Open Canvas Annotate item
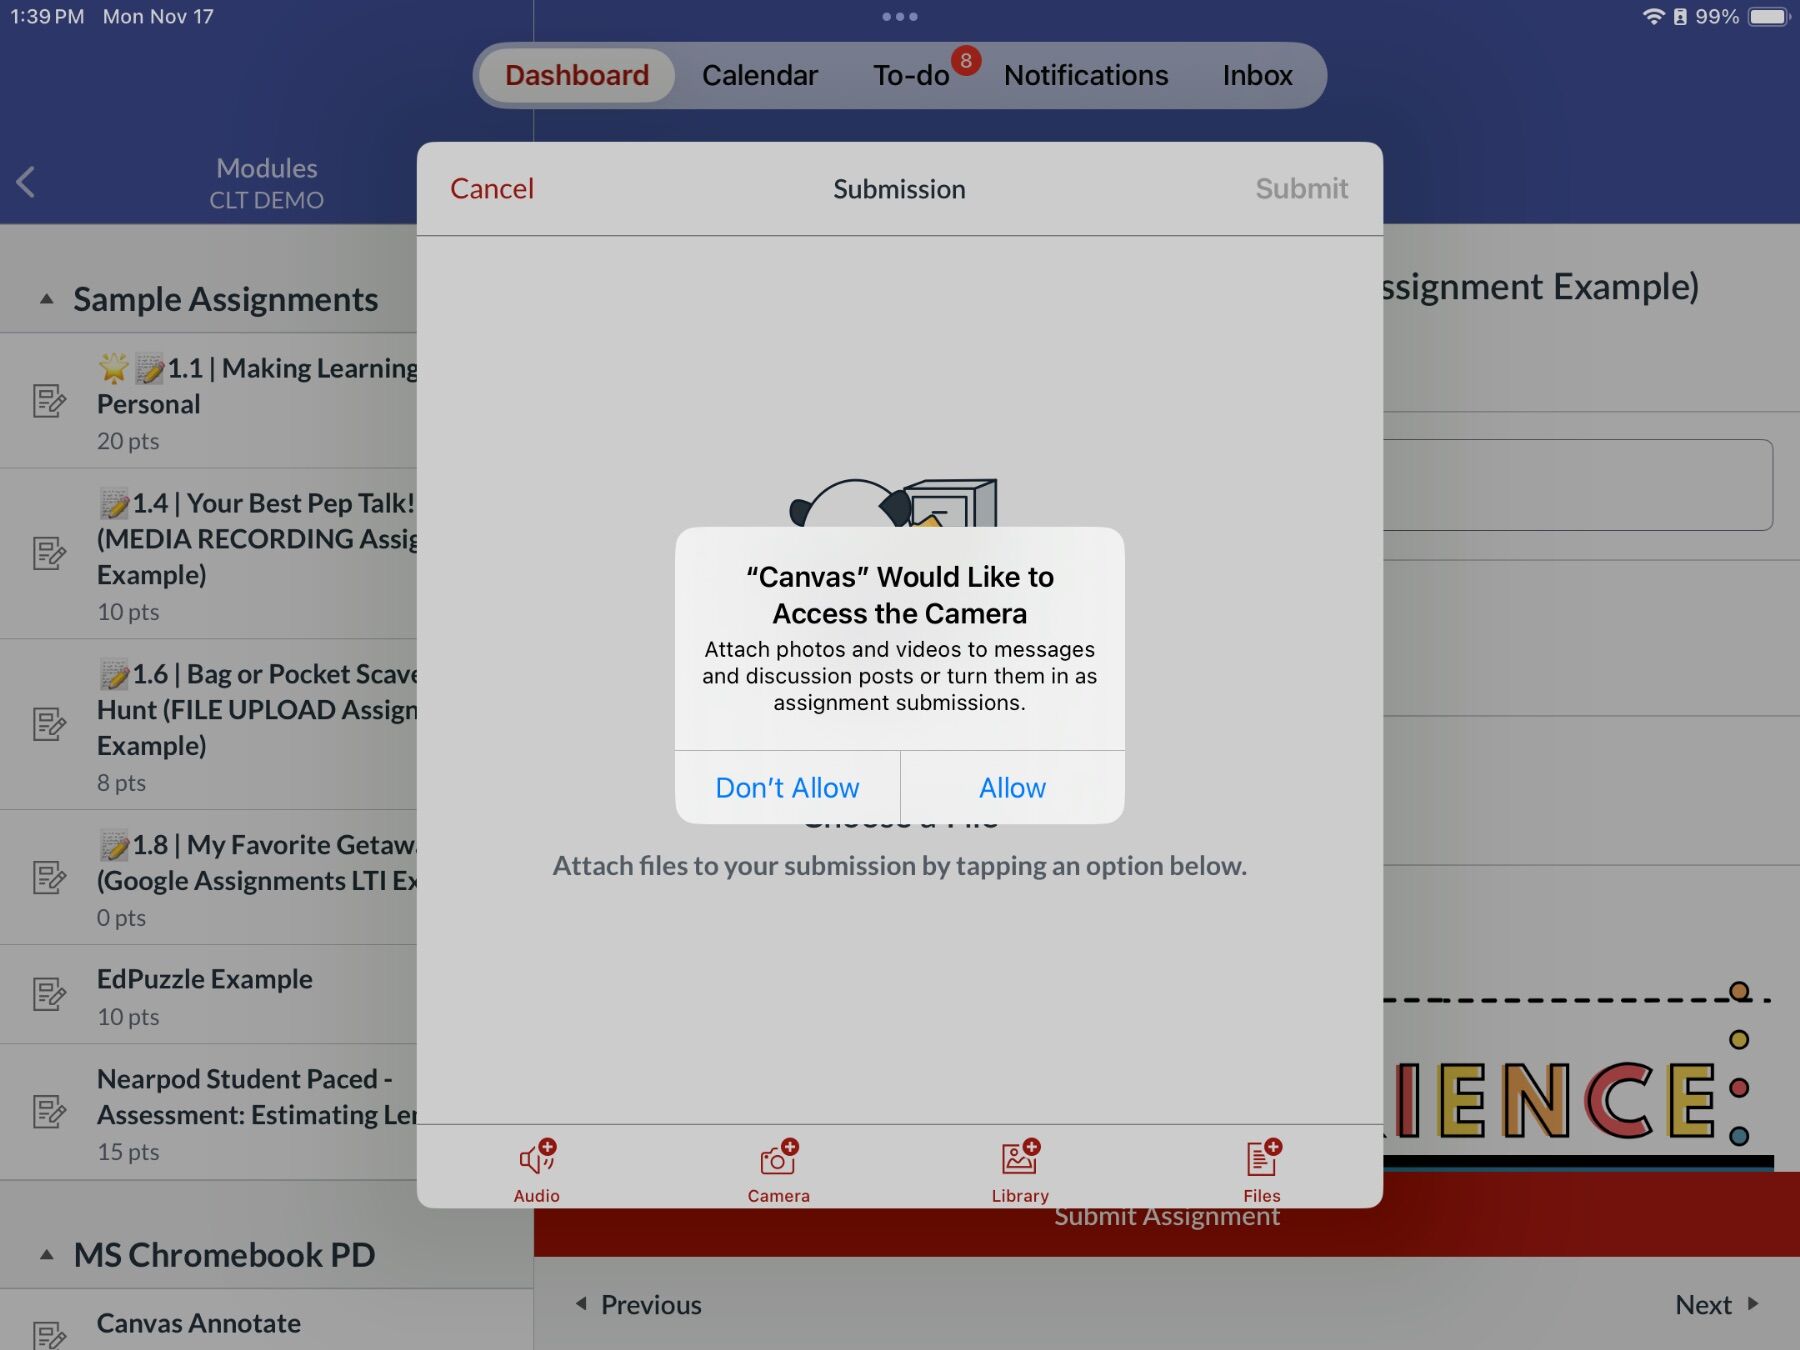The image size is (1800, 1350). click(266, 1322)
